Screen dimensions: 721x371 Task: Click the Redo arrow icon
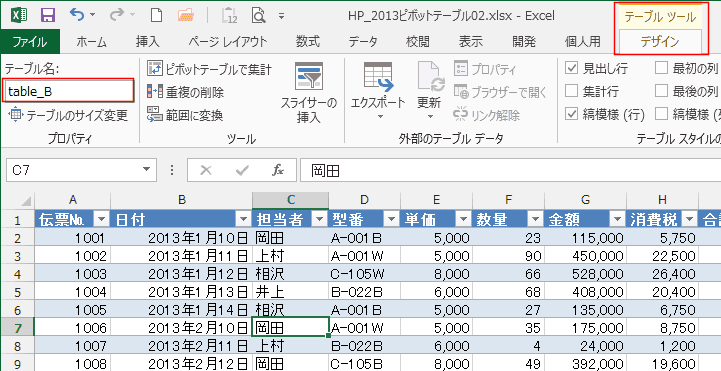(x=117, y=15)
